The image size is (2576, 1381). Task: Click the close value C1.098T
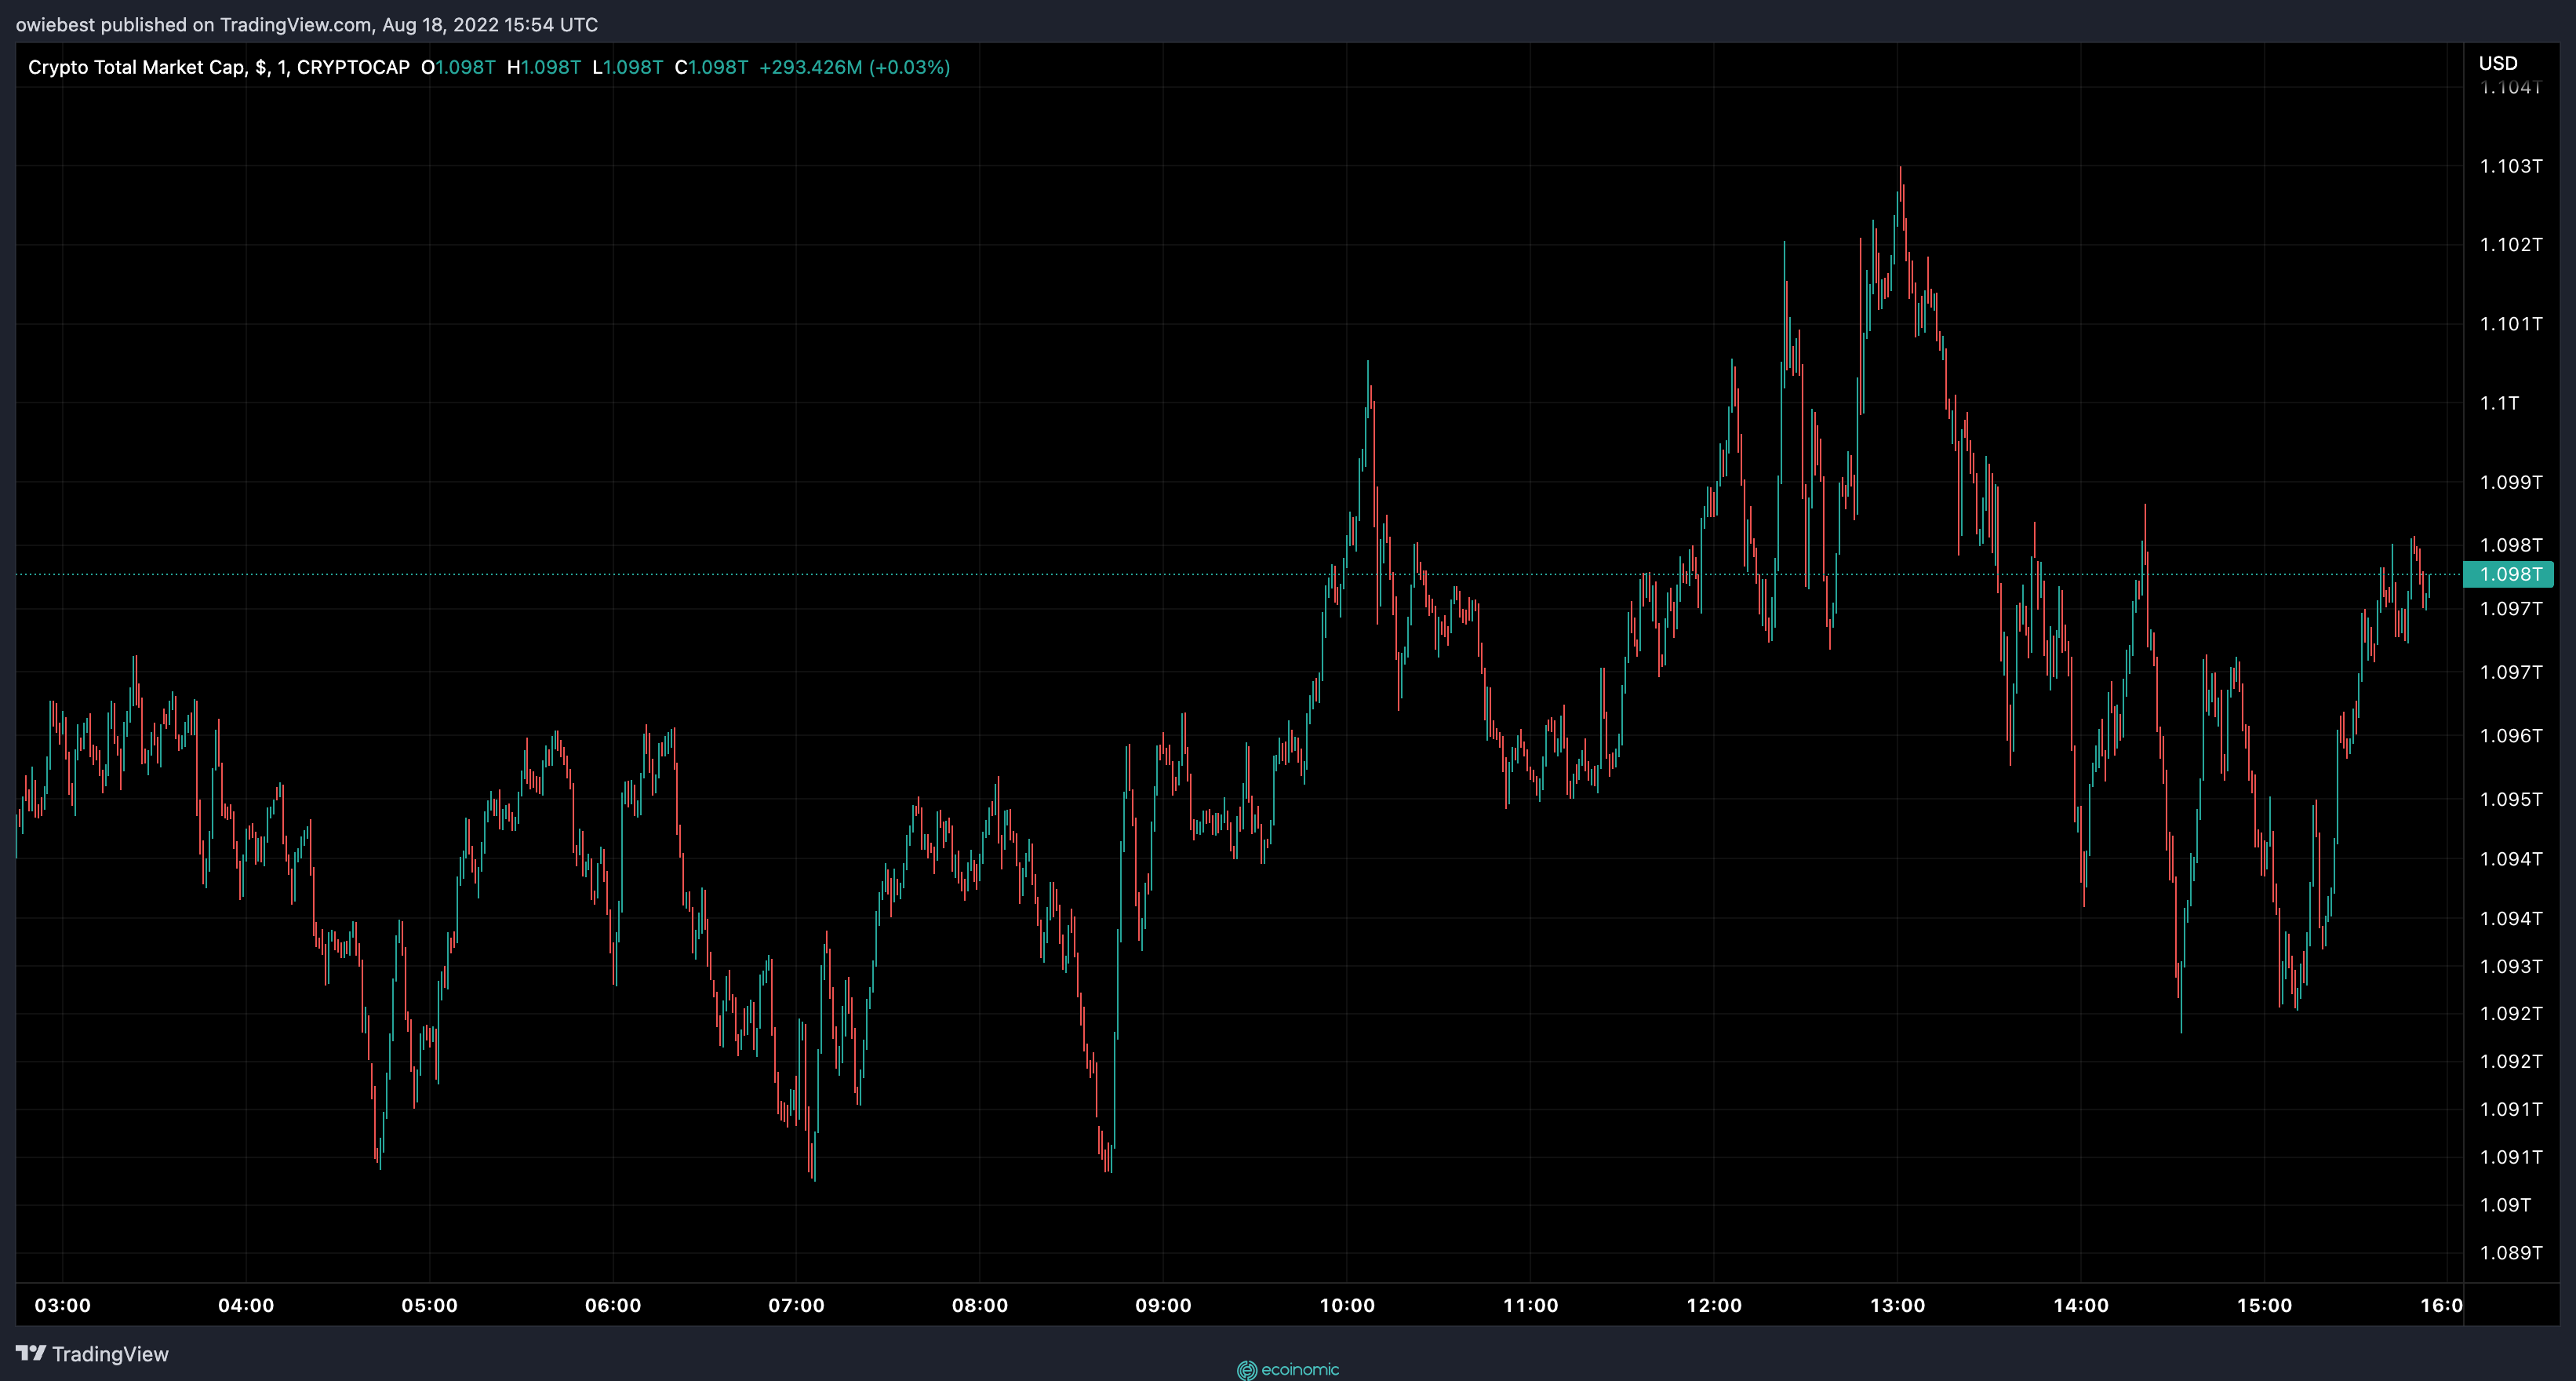click(x=711, y=67)
